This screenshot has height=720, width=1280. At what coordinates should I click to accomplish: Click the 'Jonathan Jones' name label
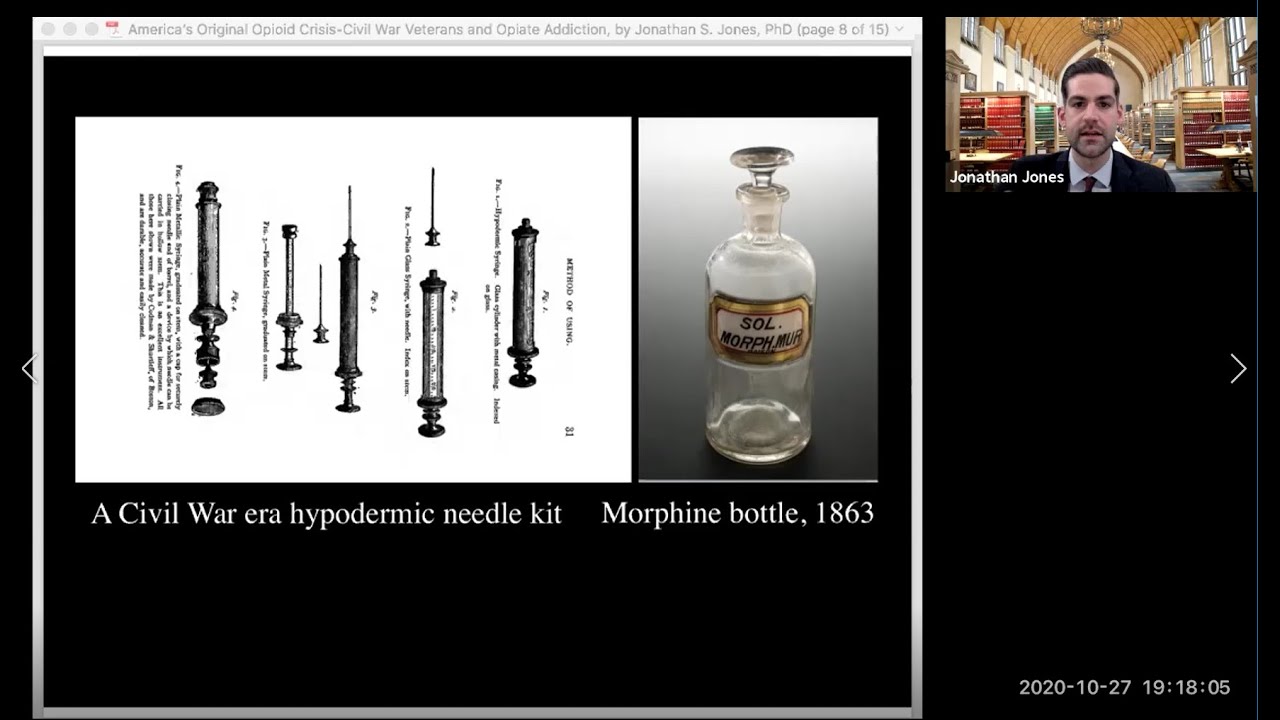[x=1007, y=177]
